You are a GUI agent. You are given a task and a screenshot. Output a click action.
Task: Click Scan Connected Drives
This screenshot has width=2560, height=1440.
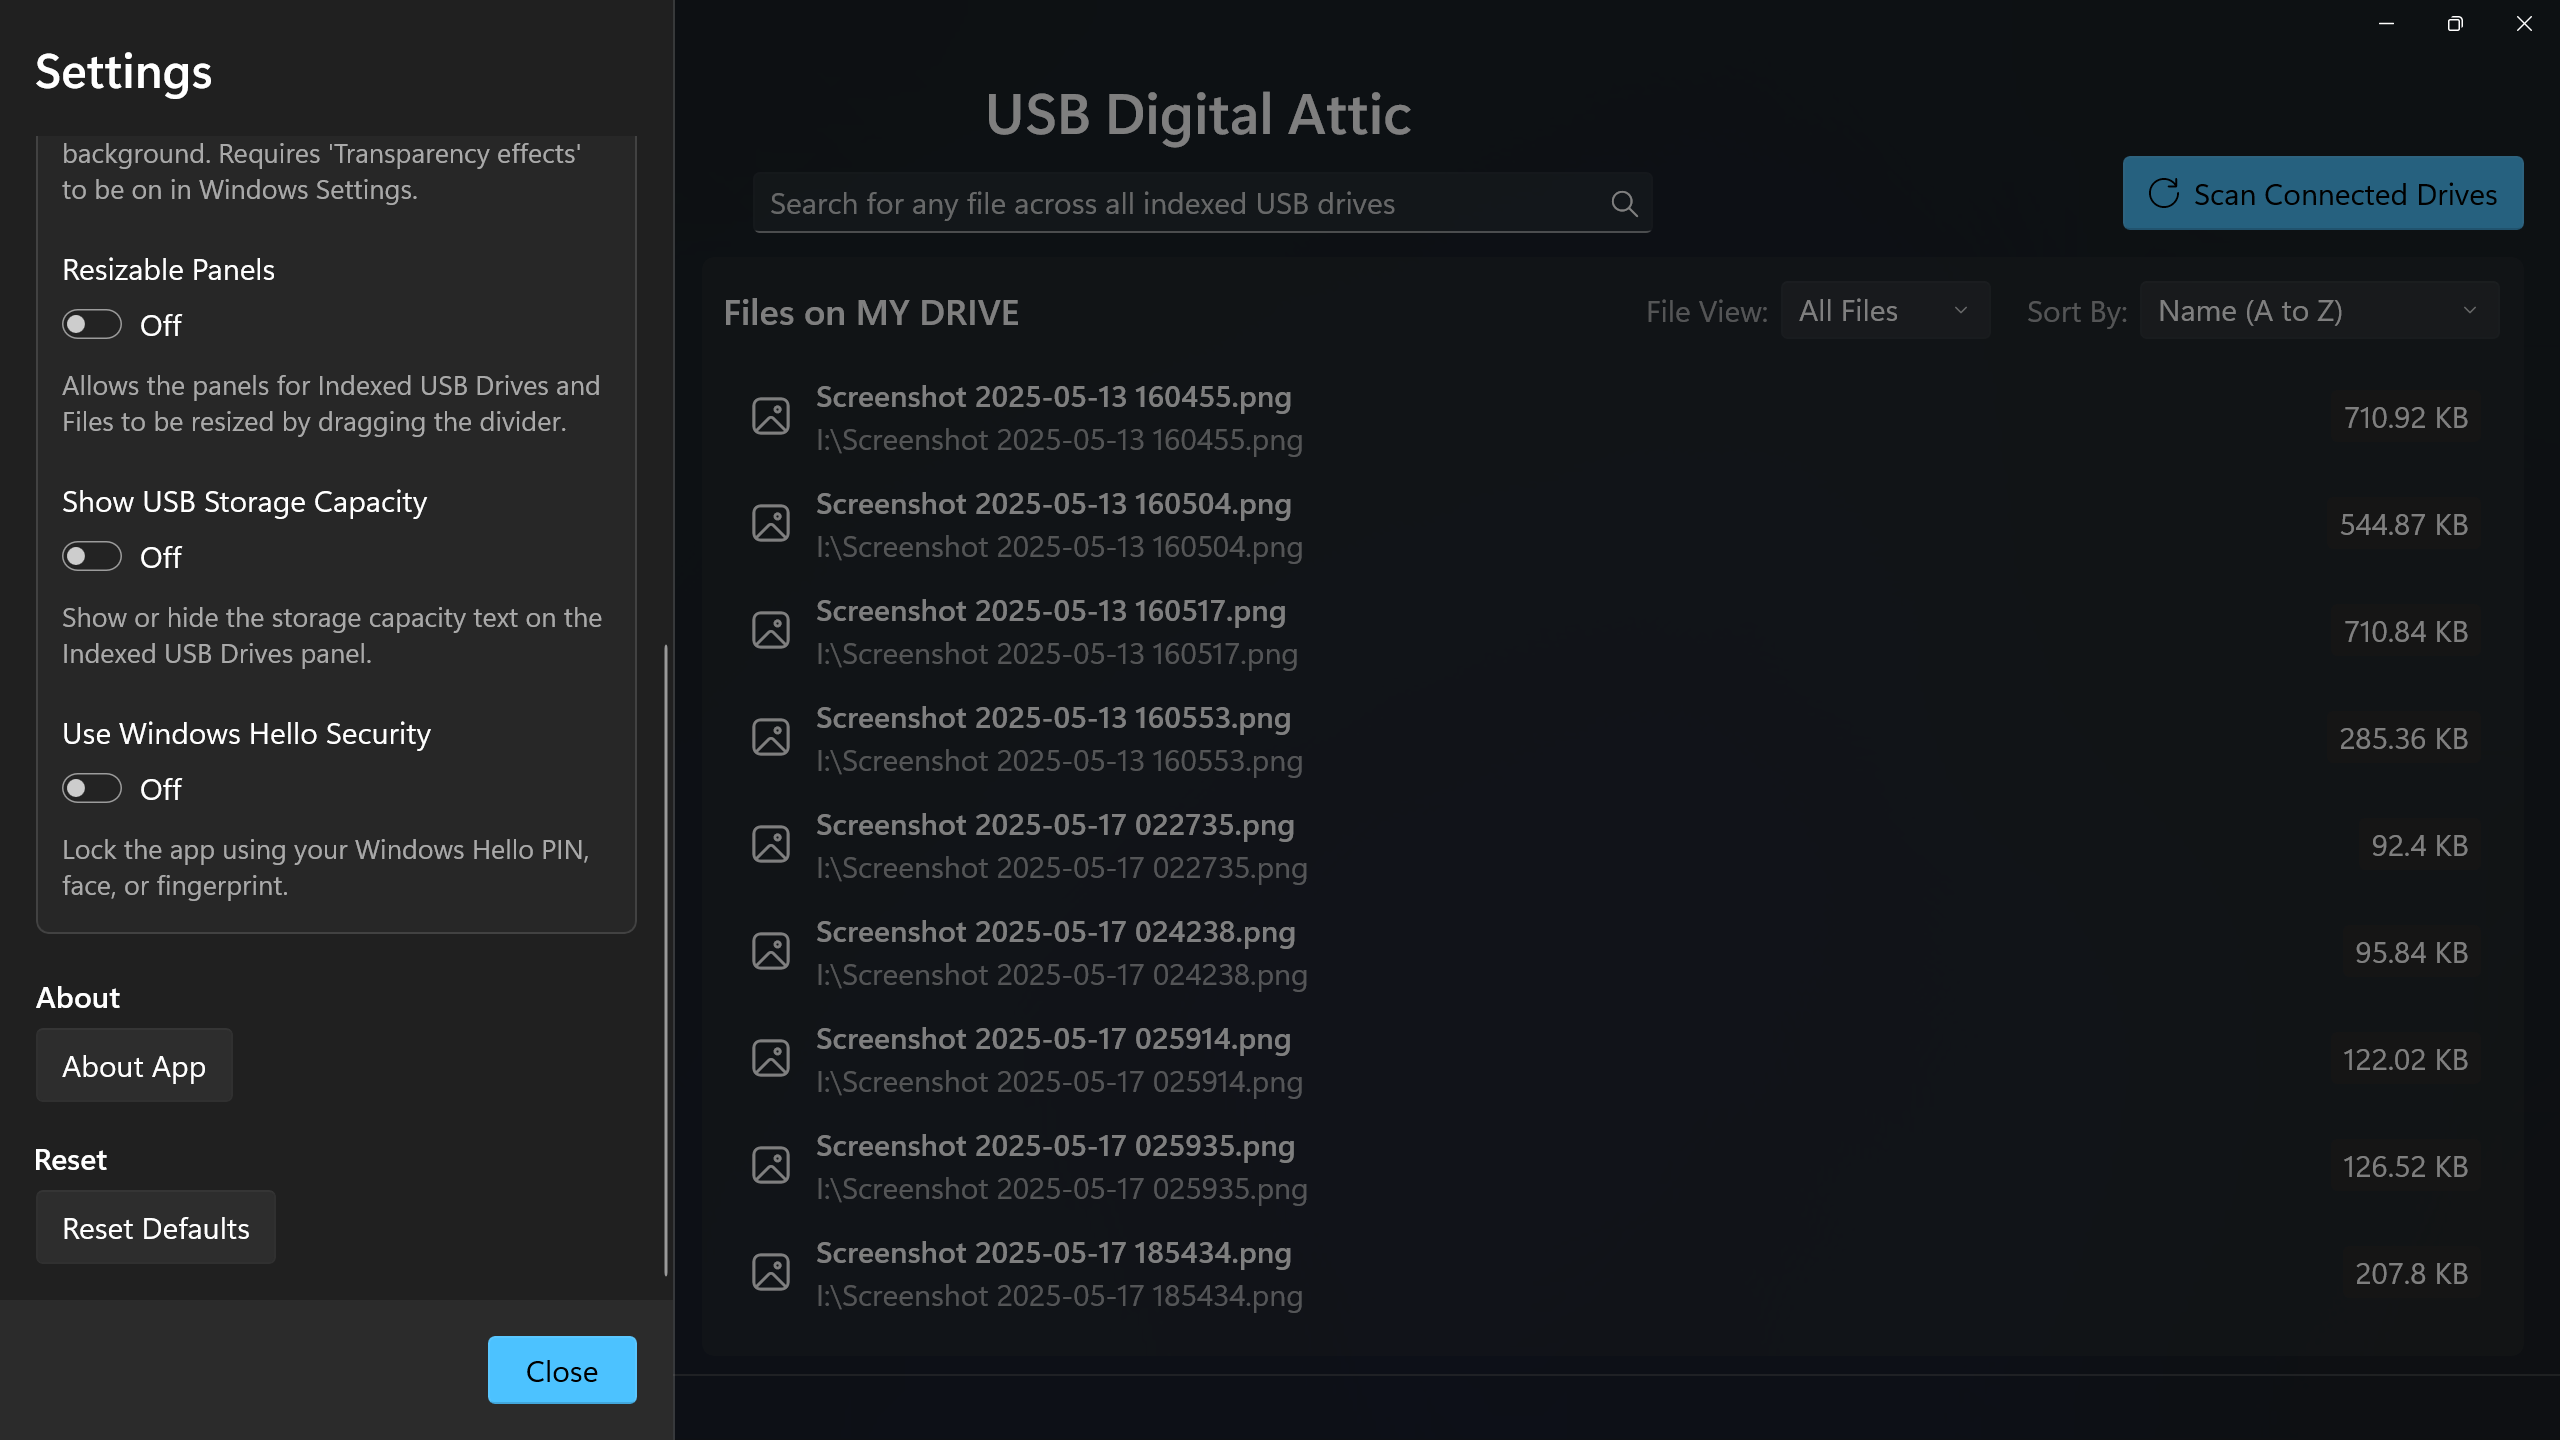[x=2322, y=193]
